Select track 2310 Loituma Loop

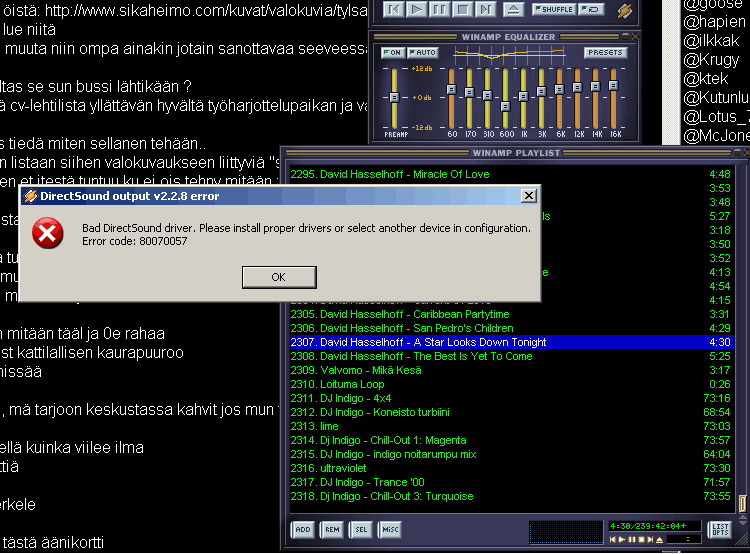(x=511, y=384)
